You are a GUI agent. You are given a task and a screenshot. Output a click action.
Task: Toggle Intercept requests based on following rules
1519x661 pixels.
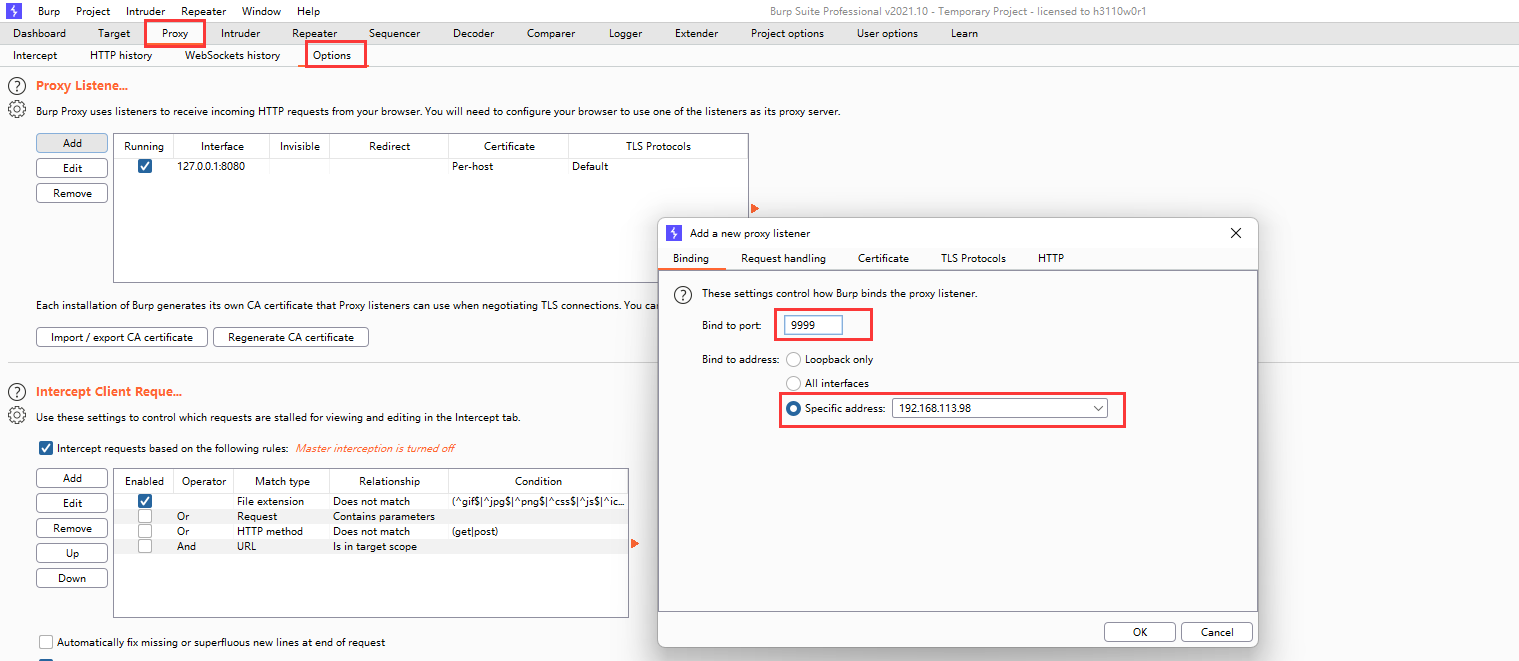click(x=45, y=448)
